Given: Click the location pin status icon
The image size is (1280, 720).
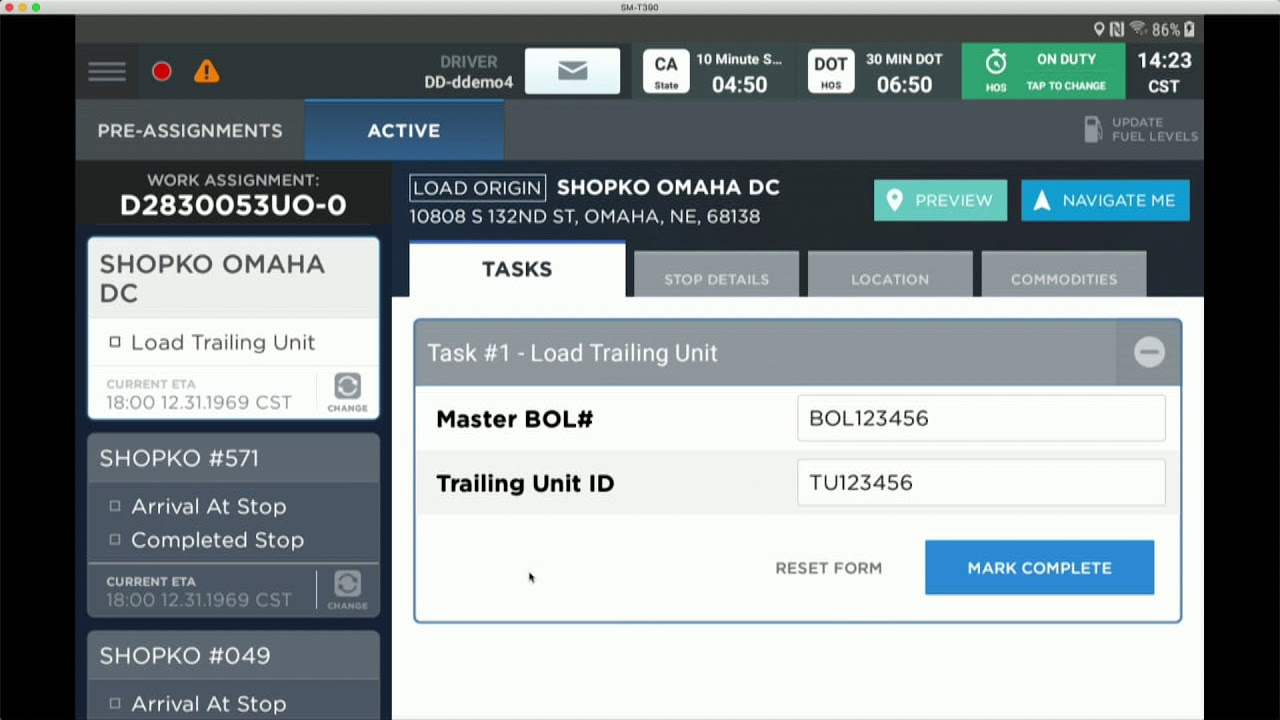Looking at the screenshot, I should pyautogui.click(x=1099, y=30).
